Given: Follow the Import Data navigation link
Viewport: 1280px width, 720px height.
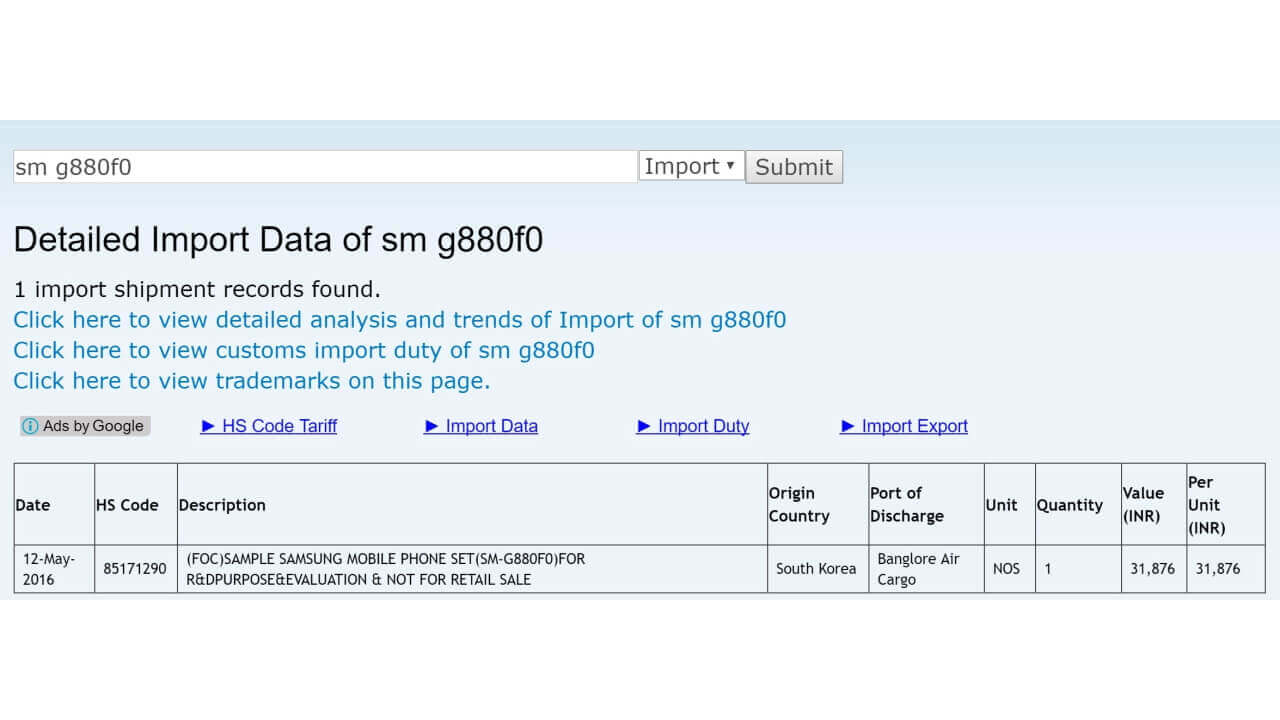Looking at the screenshot, I should click(488, 426).
